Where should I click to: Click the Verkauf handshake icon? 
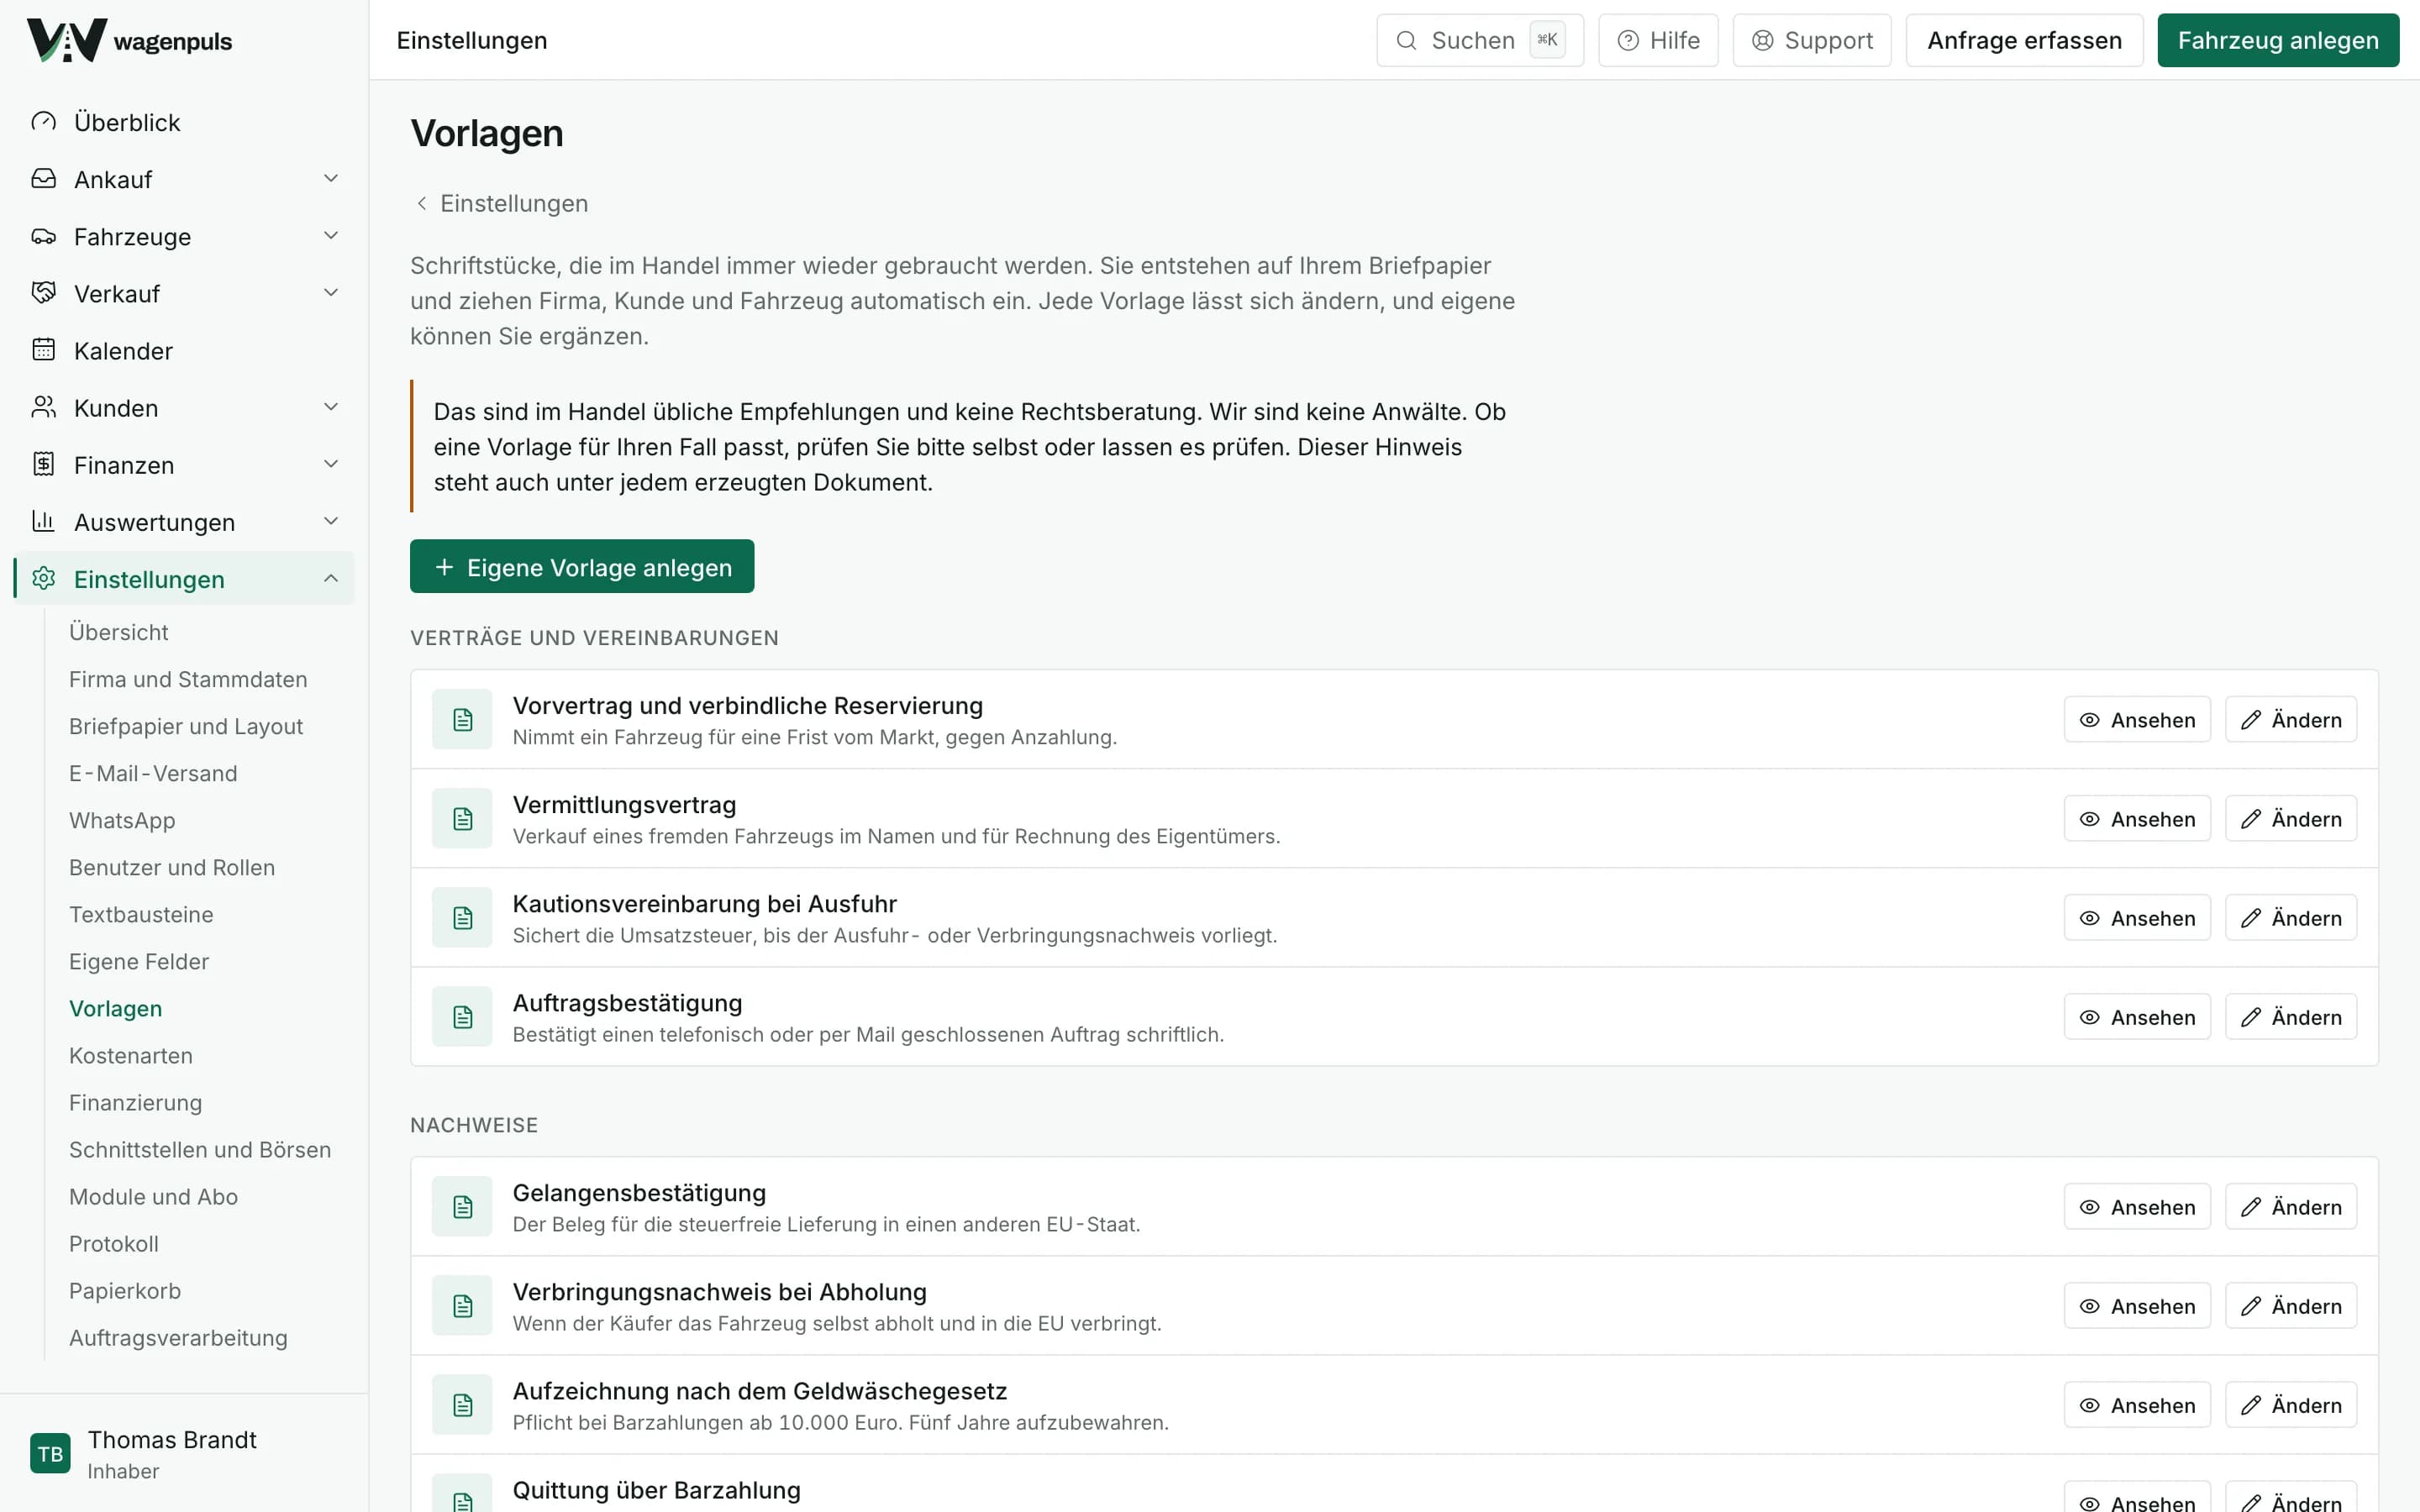point(44,293)
